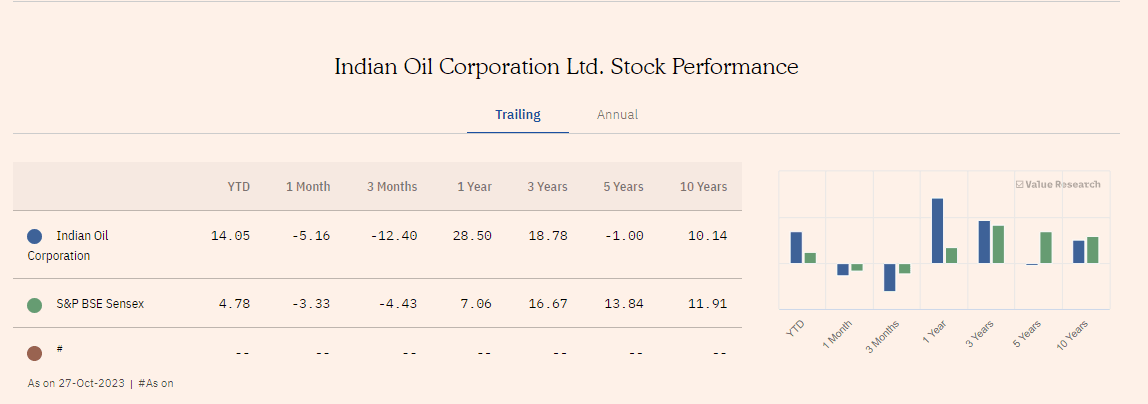Select the S&P BSE Sensex row label

[100, 304]
